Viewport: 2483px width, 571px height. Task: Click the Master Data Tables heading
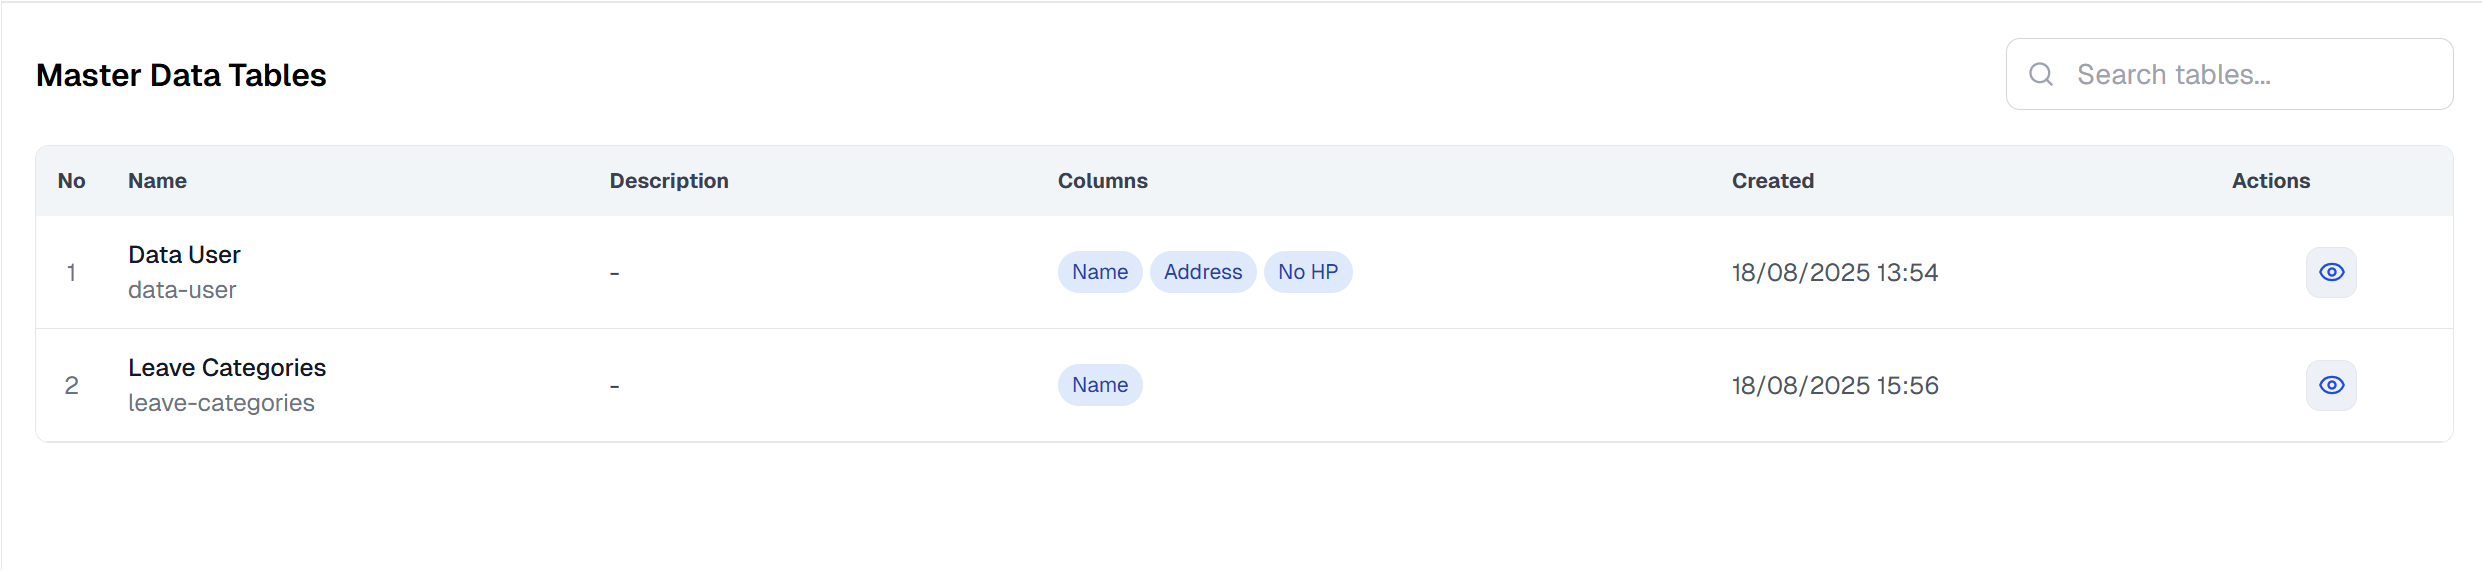(181, 75)
